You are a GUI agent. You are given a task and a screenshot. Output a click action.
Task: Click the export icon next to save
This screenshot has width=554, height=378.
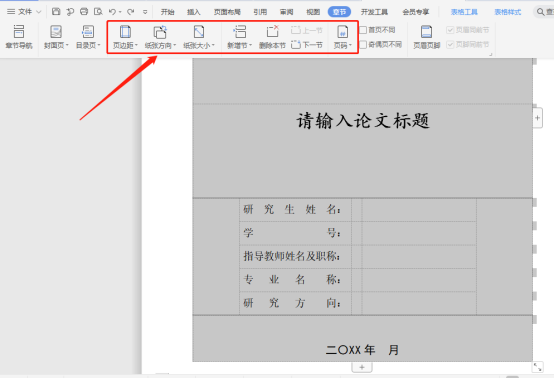point(70,12)
